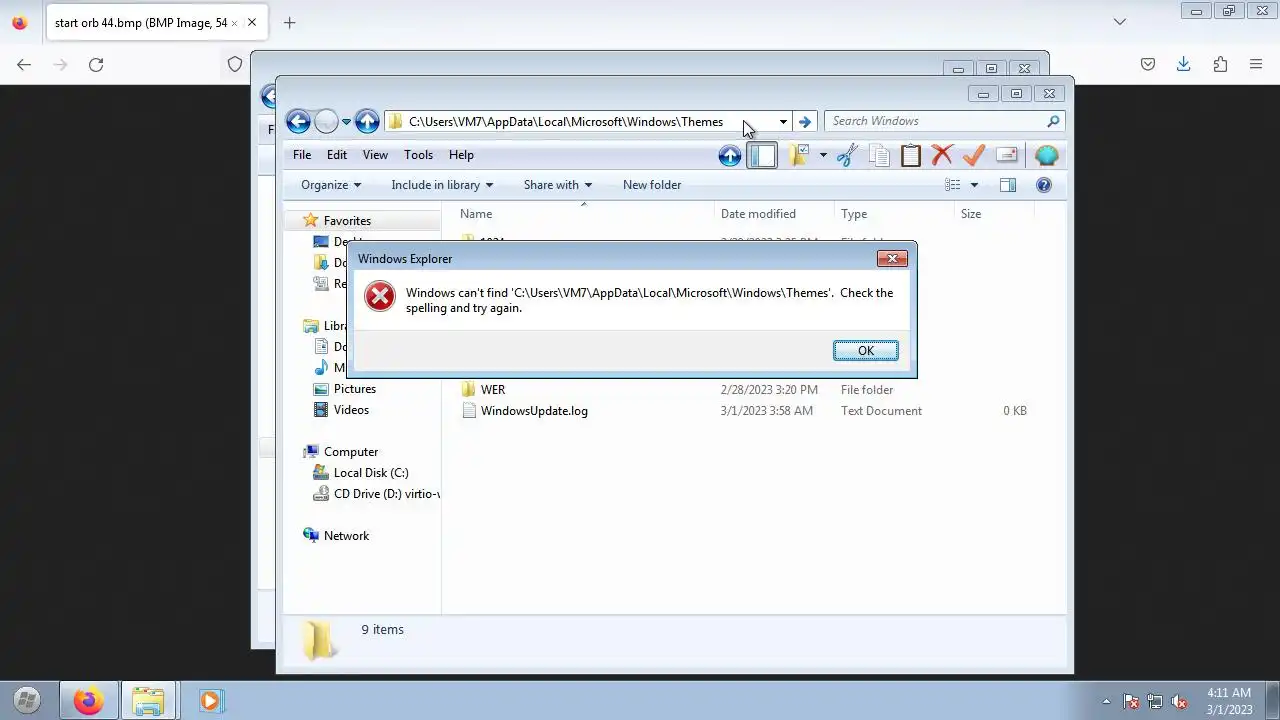1280x720 pixels.
Task: Sort by the Name column header
Action: [585, 214]
